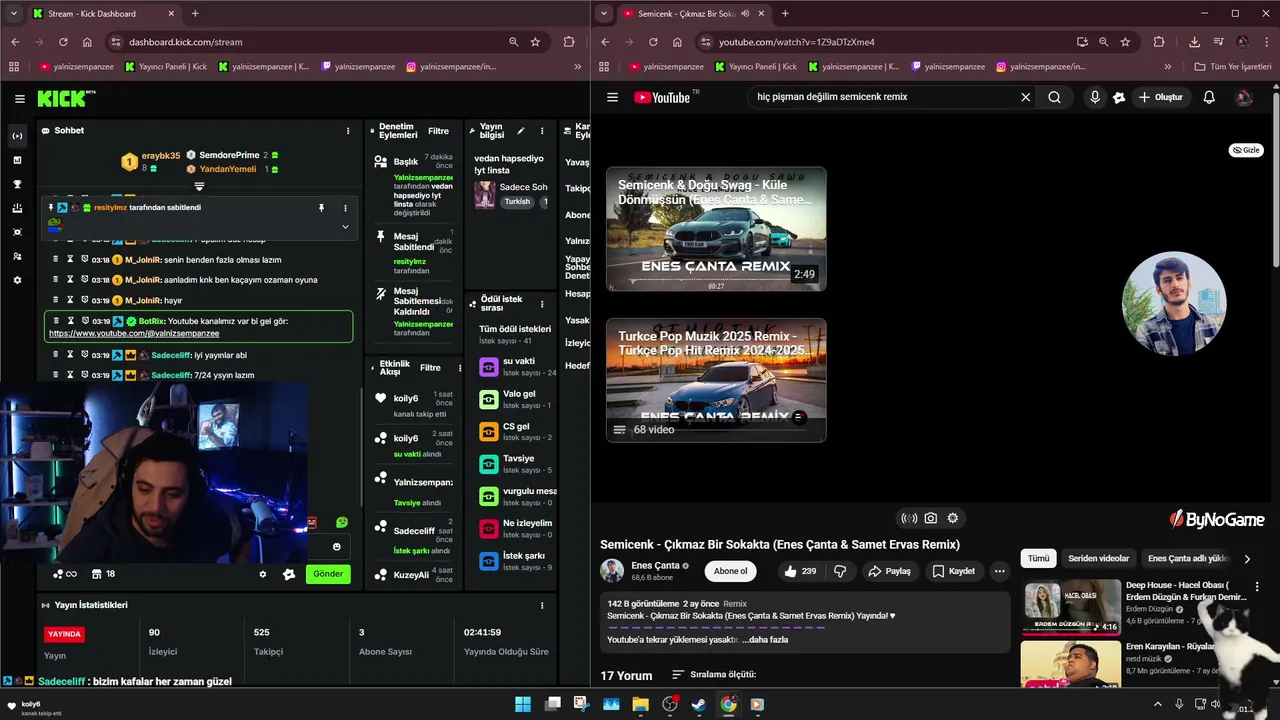Image resolution: width=1280 pixels, height=720 pixels.
Task: Start YouTube voice search with the microphone
Action: (x=1095, y=98)
